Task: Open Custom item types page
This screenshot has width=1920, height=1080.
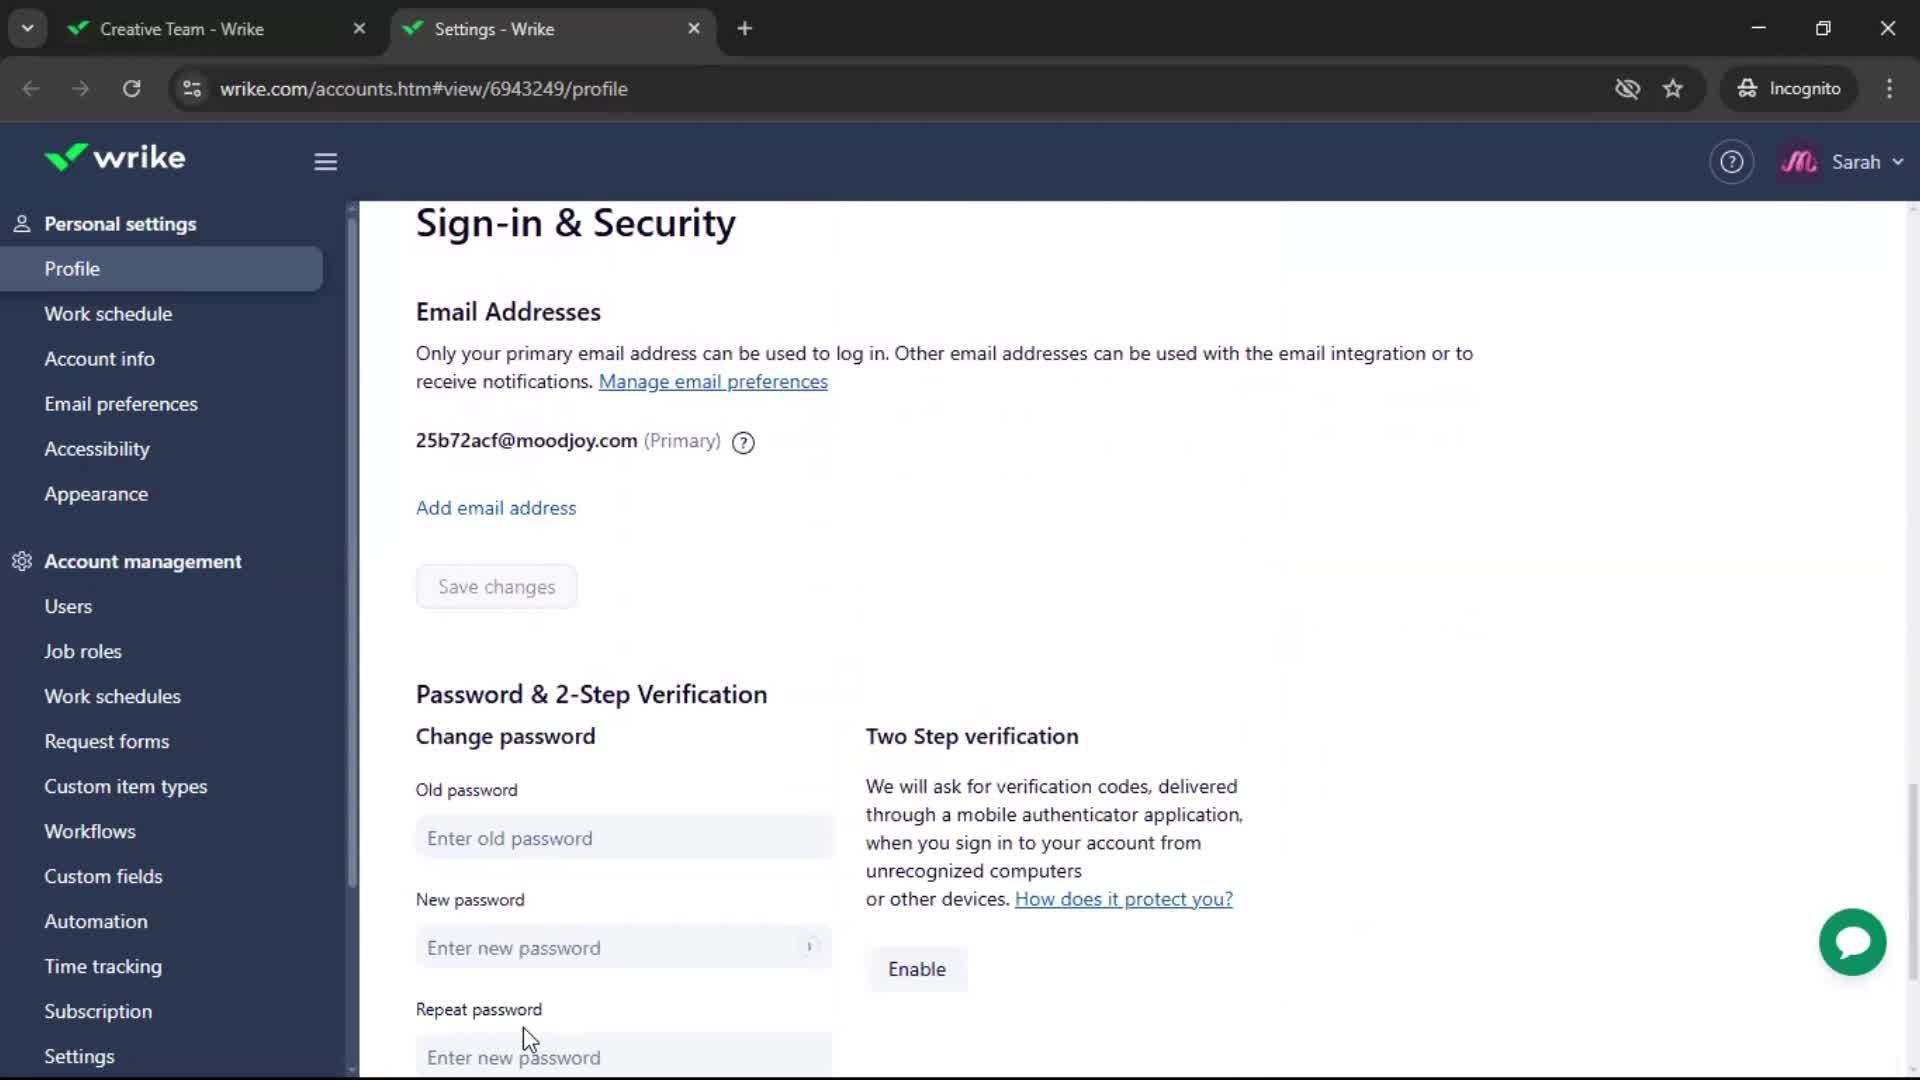Action: point(126,787)
